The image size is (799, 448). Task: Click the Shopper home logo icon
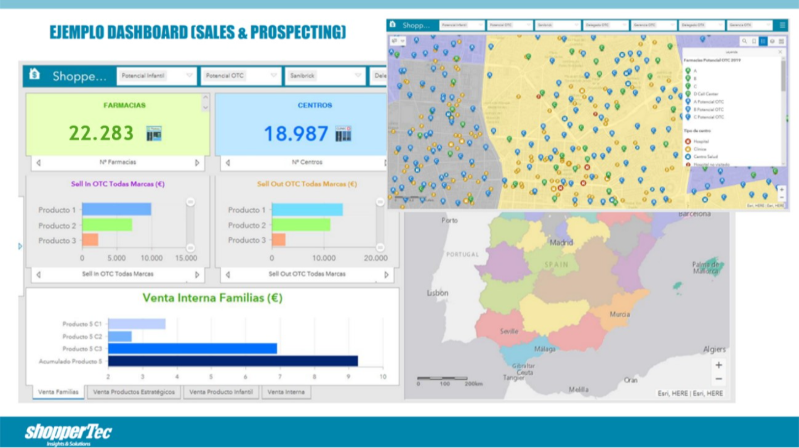click(35, 75)
